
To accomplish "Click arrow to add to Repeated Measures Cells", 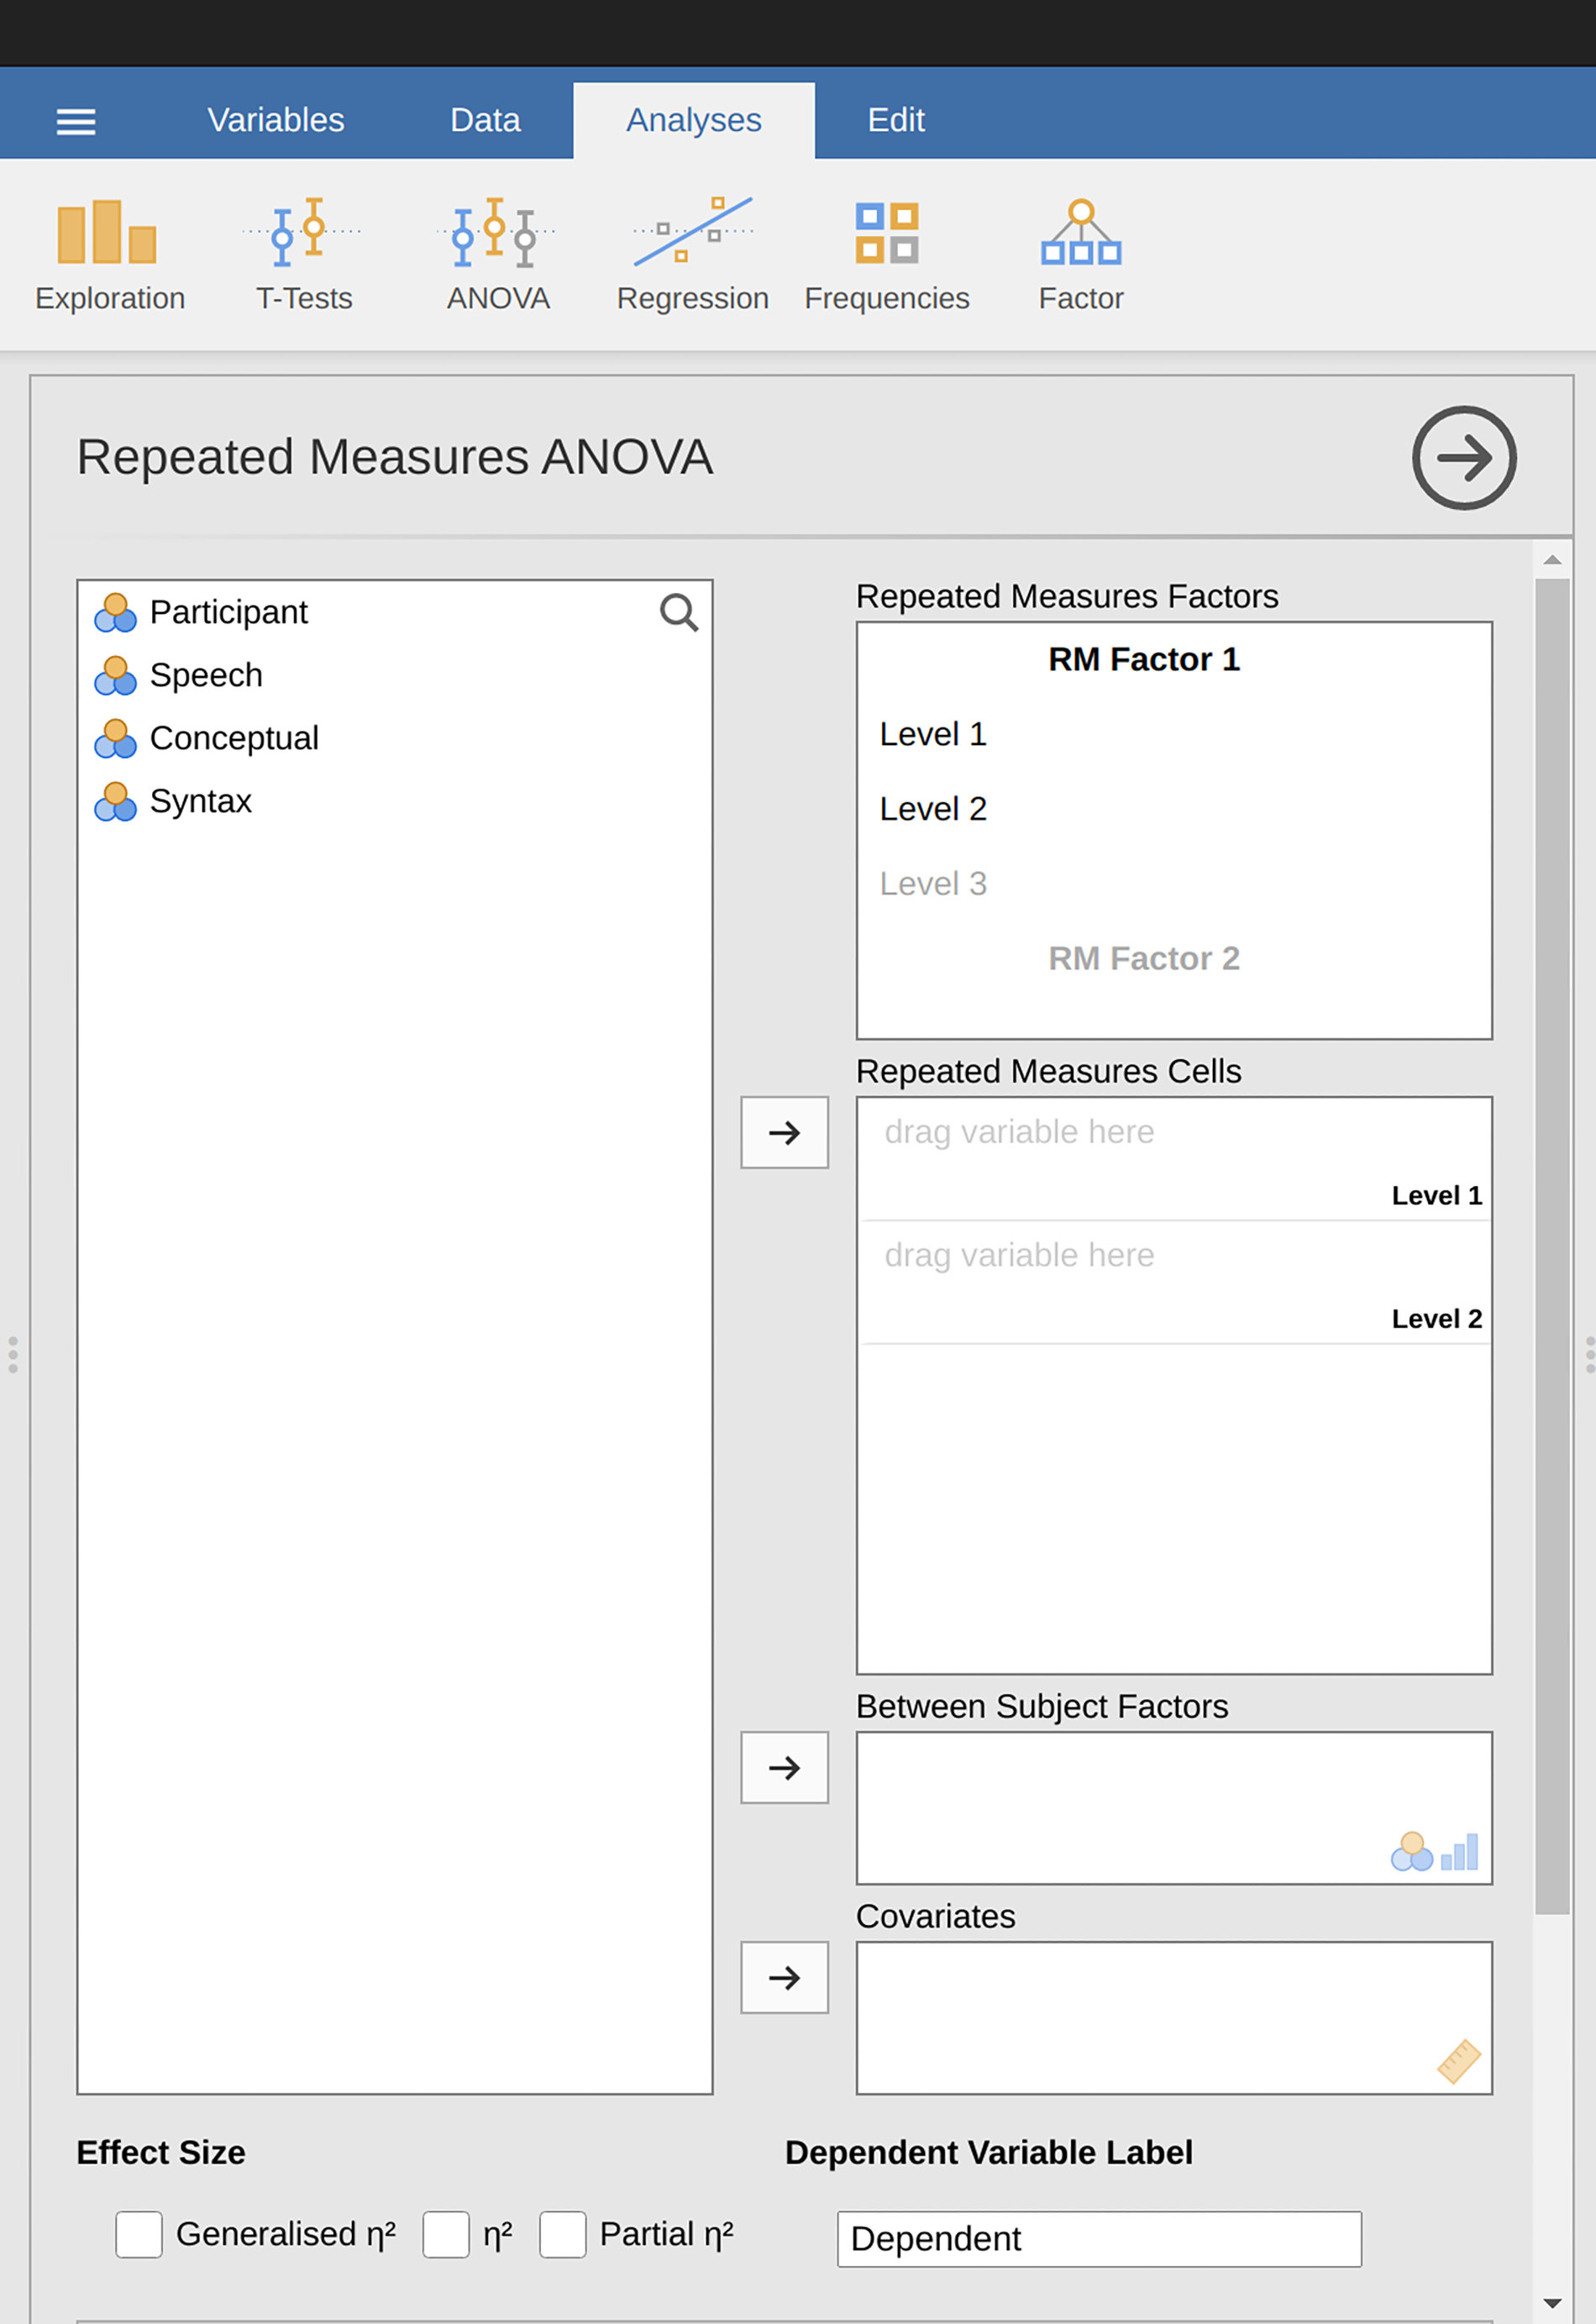I will [x=785, y=1133].
